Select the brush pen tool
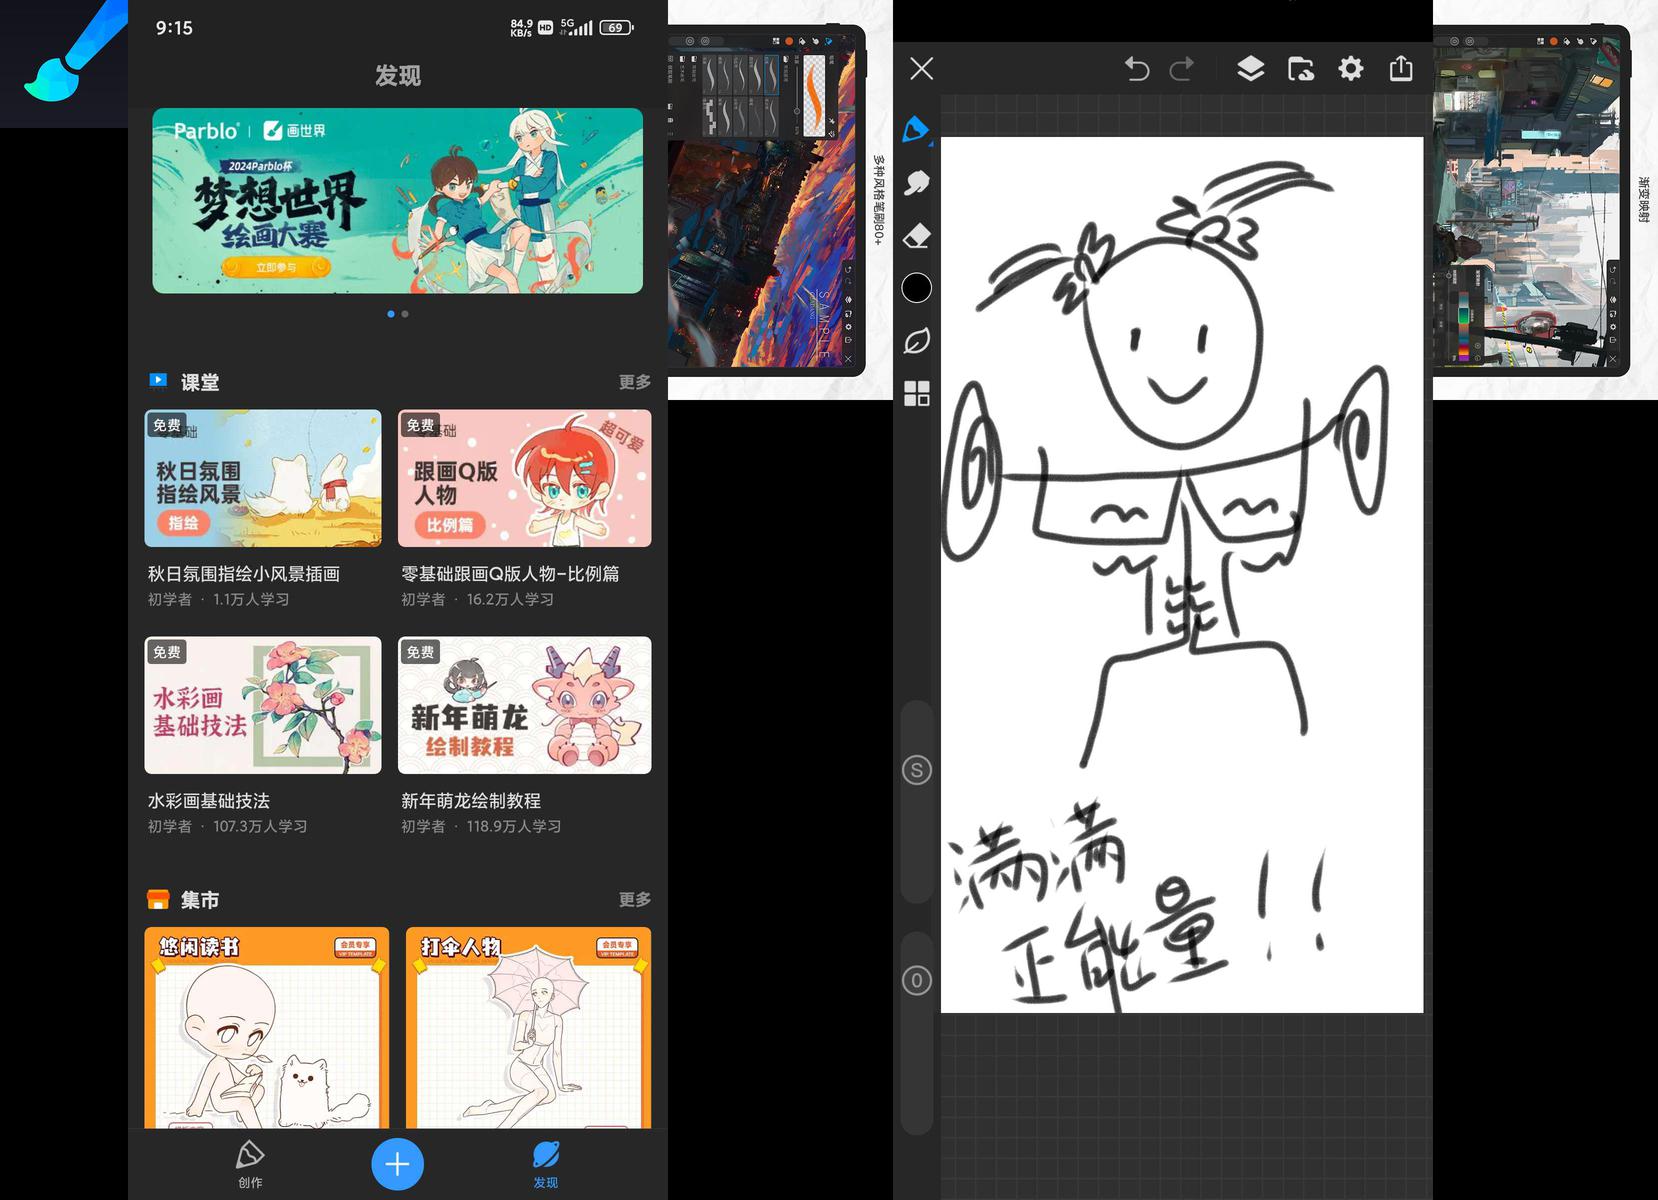 pos(916,130)
